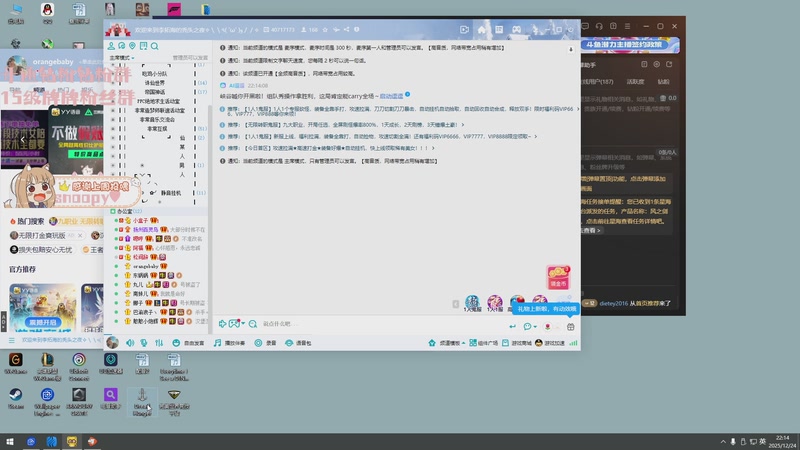The height and width of the screenshot is (450, 800).
Task: Click the flower icon near chat input
Action: coord(547,327)
